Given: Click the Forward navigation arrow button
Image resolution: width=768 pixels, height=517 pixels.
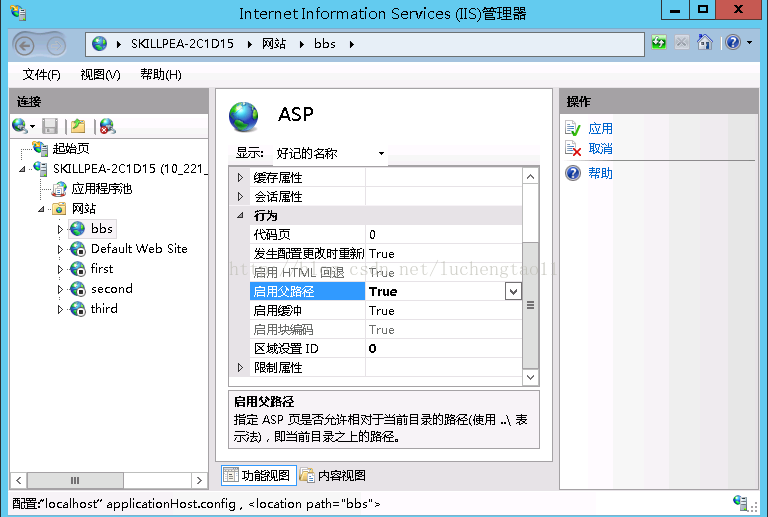Looking at the screenshot, I should (x=56, y=46).
